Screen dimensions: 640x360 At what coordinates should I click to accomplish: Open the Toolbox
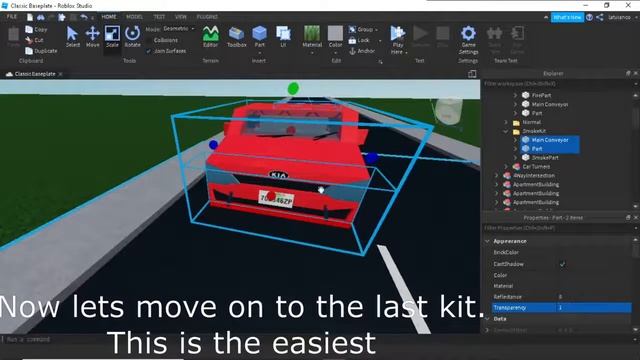(236, 37)
